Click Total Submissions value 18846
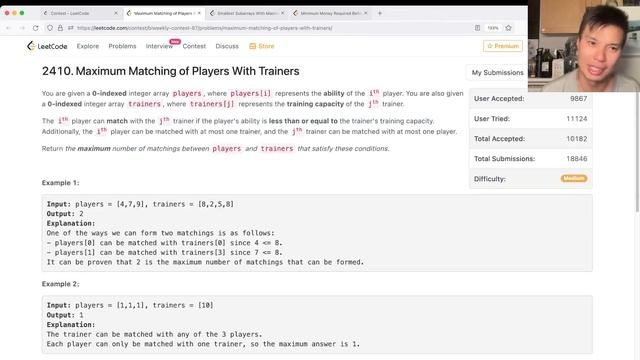This screenshot has height=360, width=640. (x=576, y=159)
